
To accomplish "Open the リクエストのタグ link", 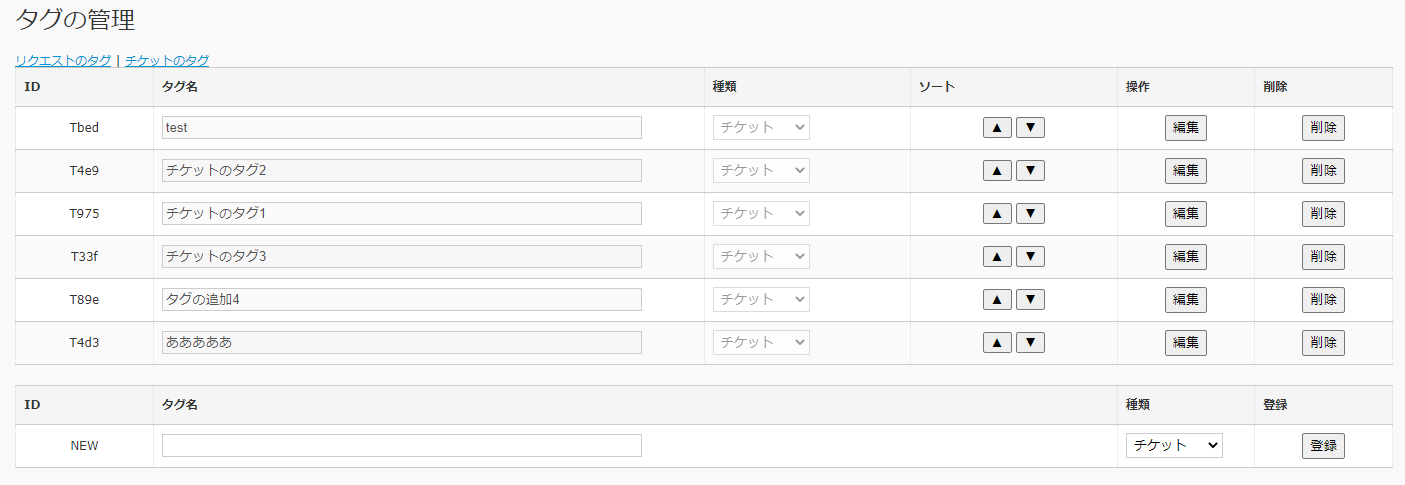I will tap(63, 61).
